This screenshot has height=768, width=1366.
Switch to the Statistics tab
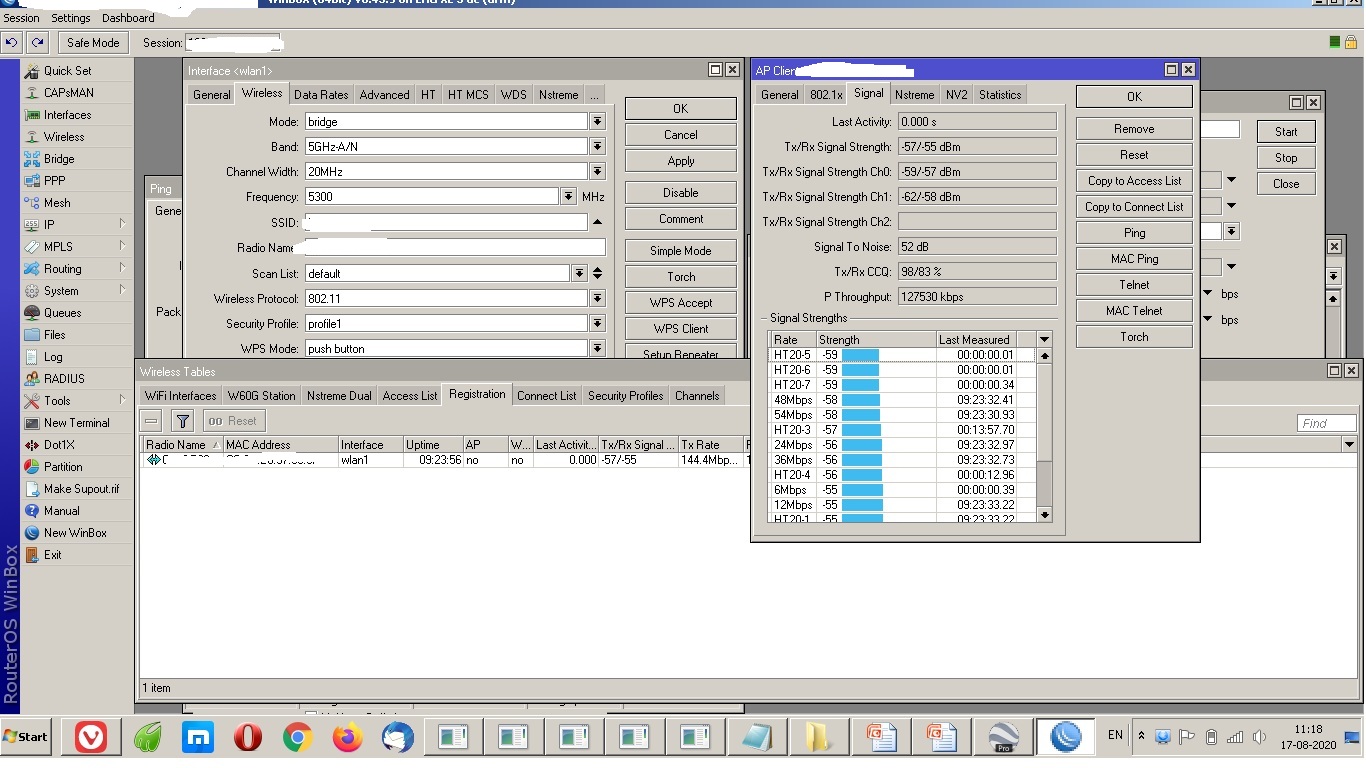tap(1000, 95)
